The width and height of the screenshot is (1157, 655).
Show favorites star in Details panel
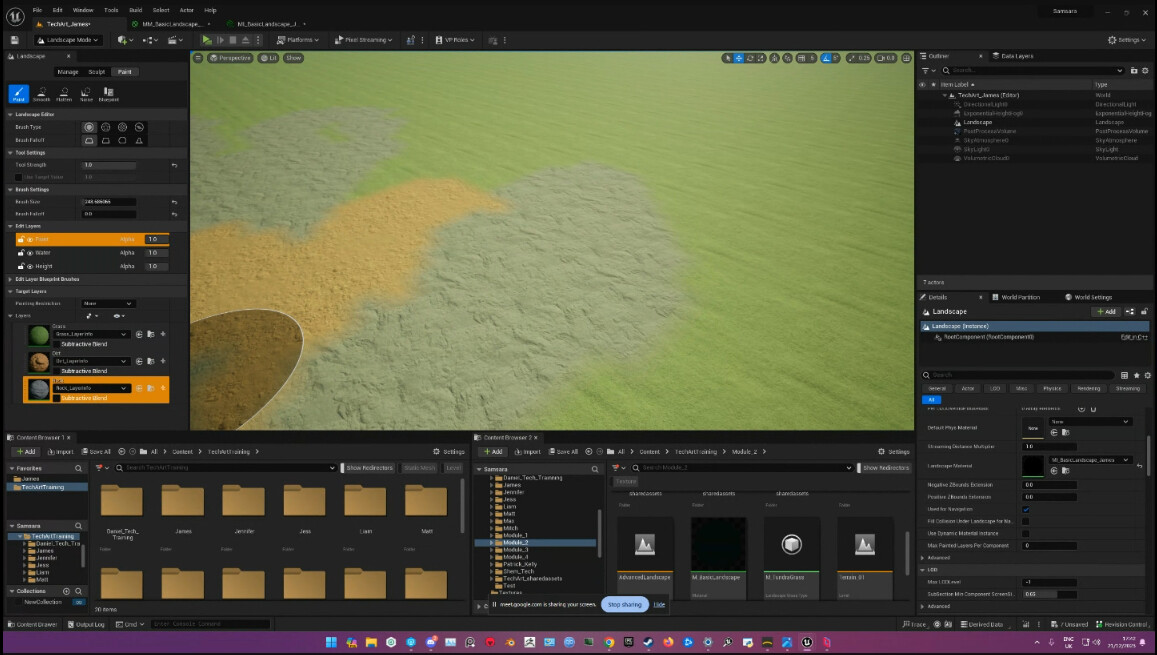[x=1136, y=375]
